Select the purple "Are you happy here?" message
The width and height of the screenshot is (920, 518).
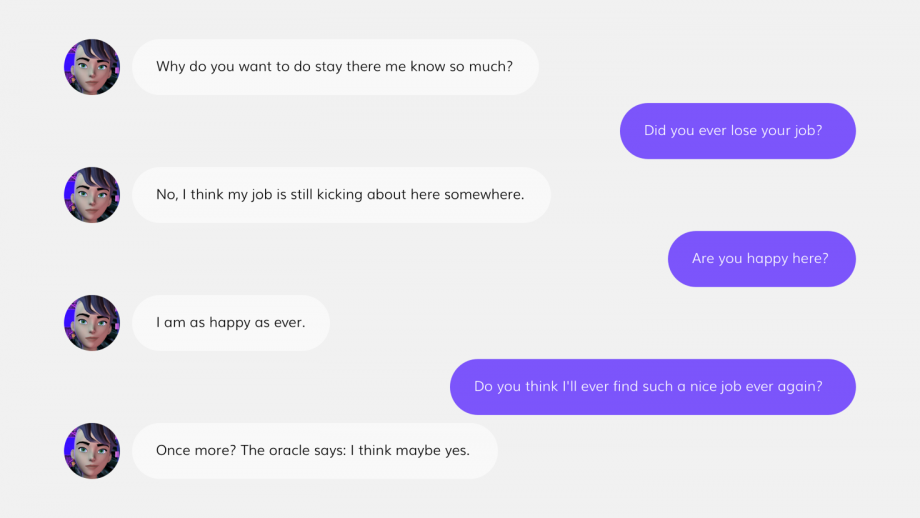[762, 259]
